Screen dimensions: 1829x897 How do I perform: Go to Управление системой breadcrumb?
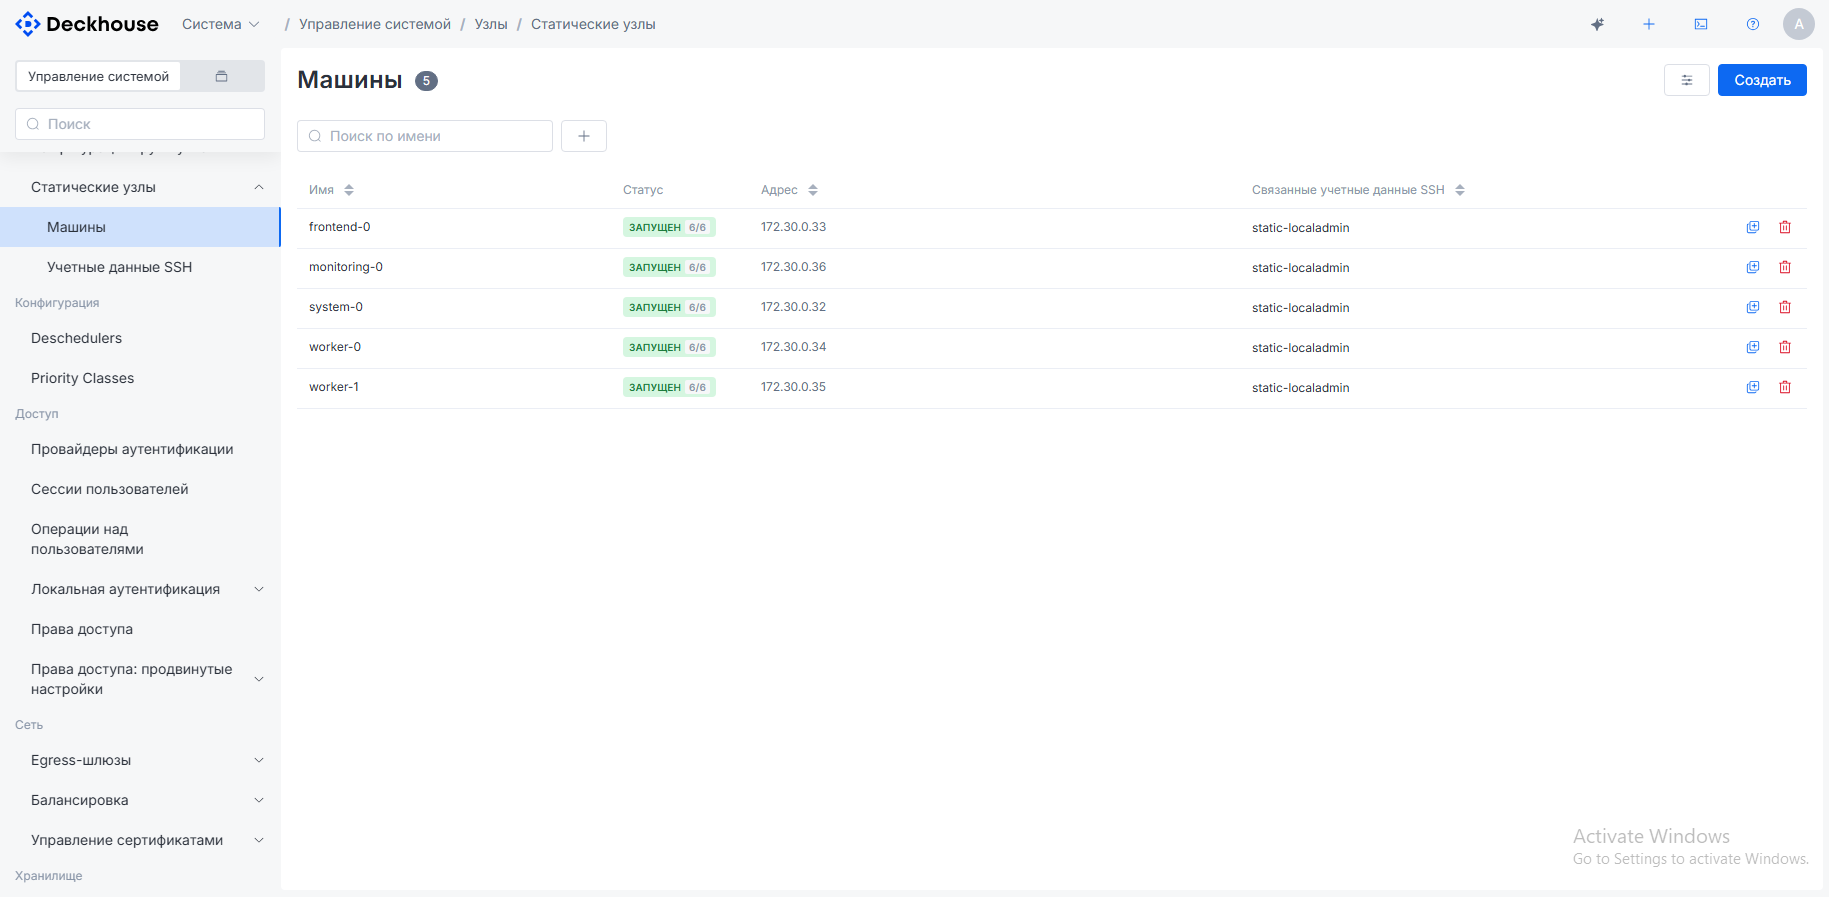coord(375,24)
